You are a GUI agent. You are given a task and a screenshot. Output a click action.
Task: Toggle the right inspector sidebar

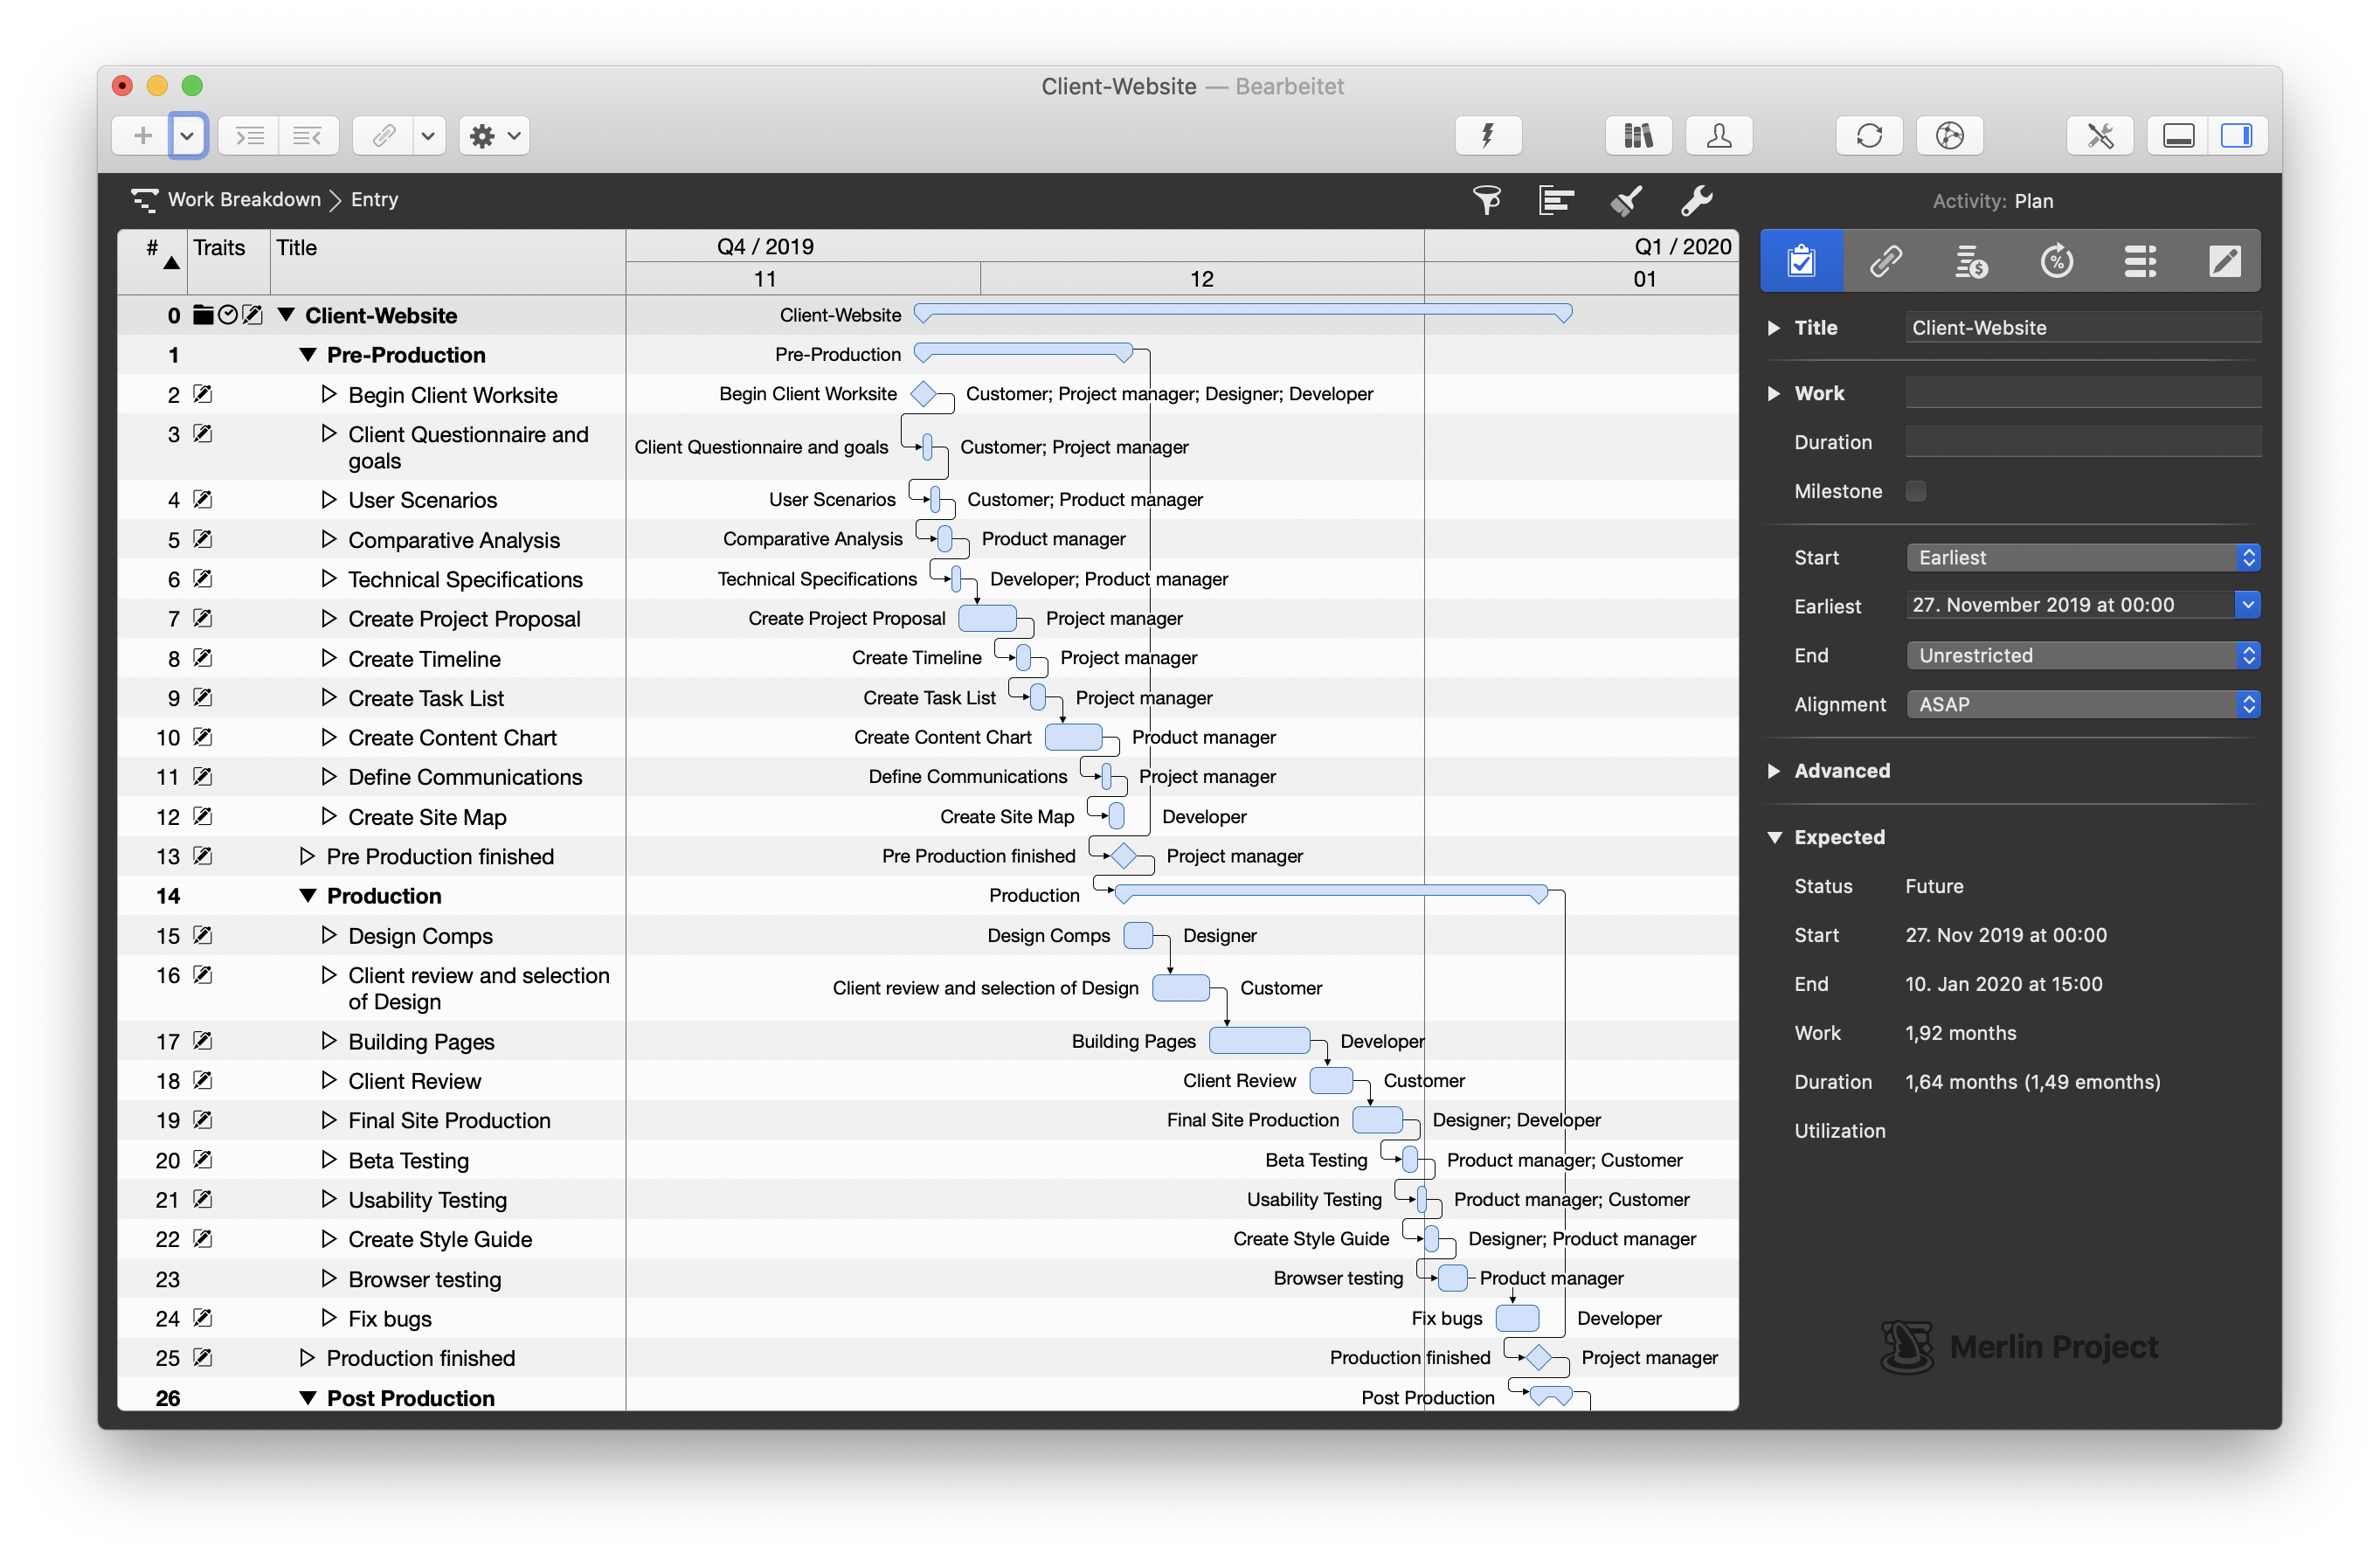coord(2237,135)
